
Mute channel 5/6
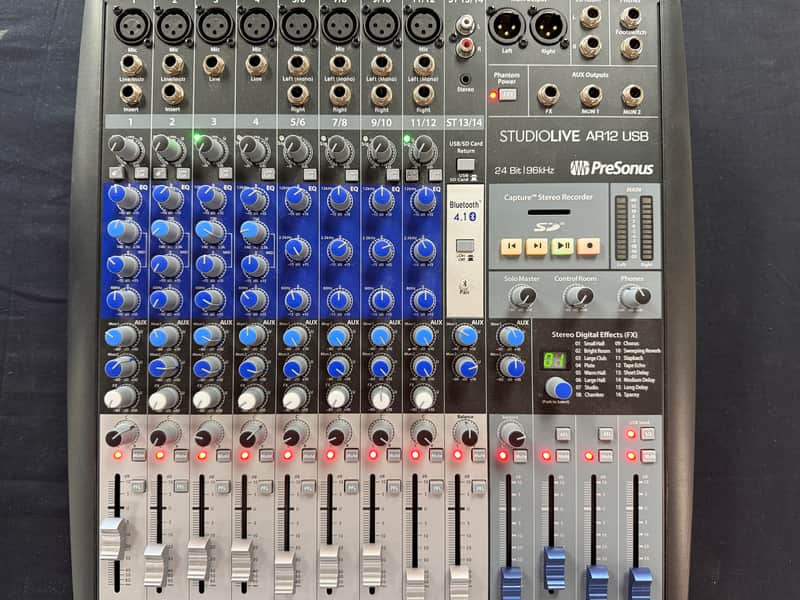tap(308, 455)
